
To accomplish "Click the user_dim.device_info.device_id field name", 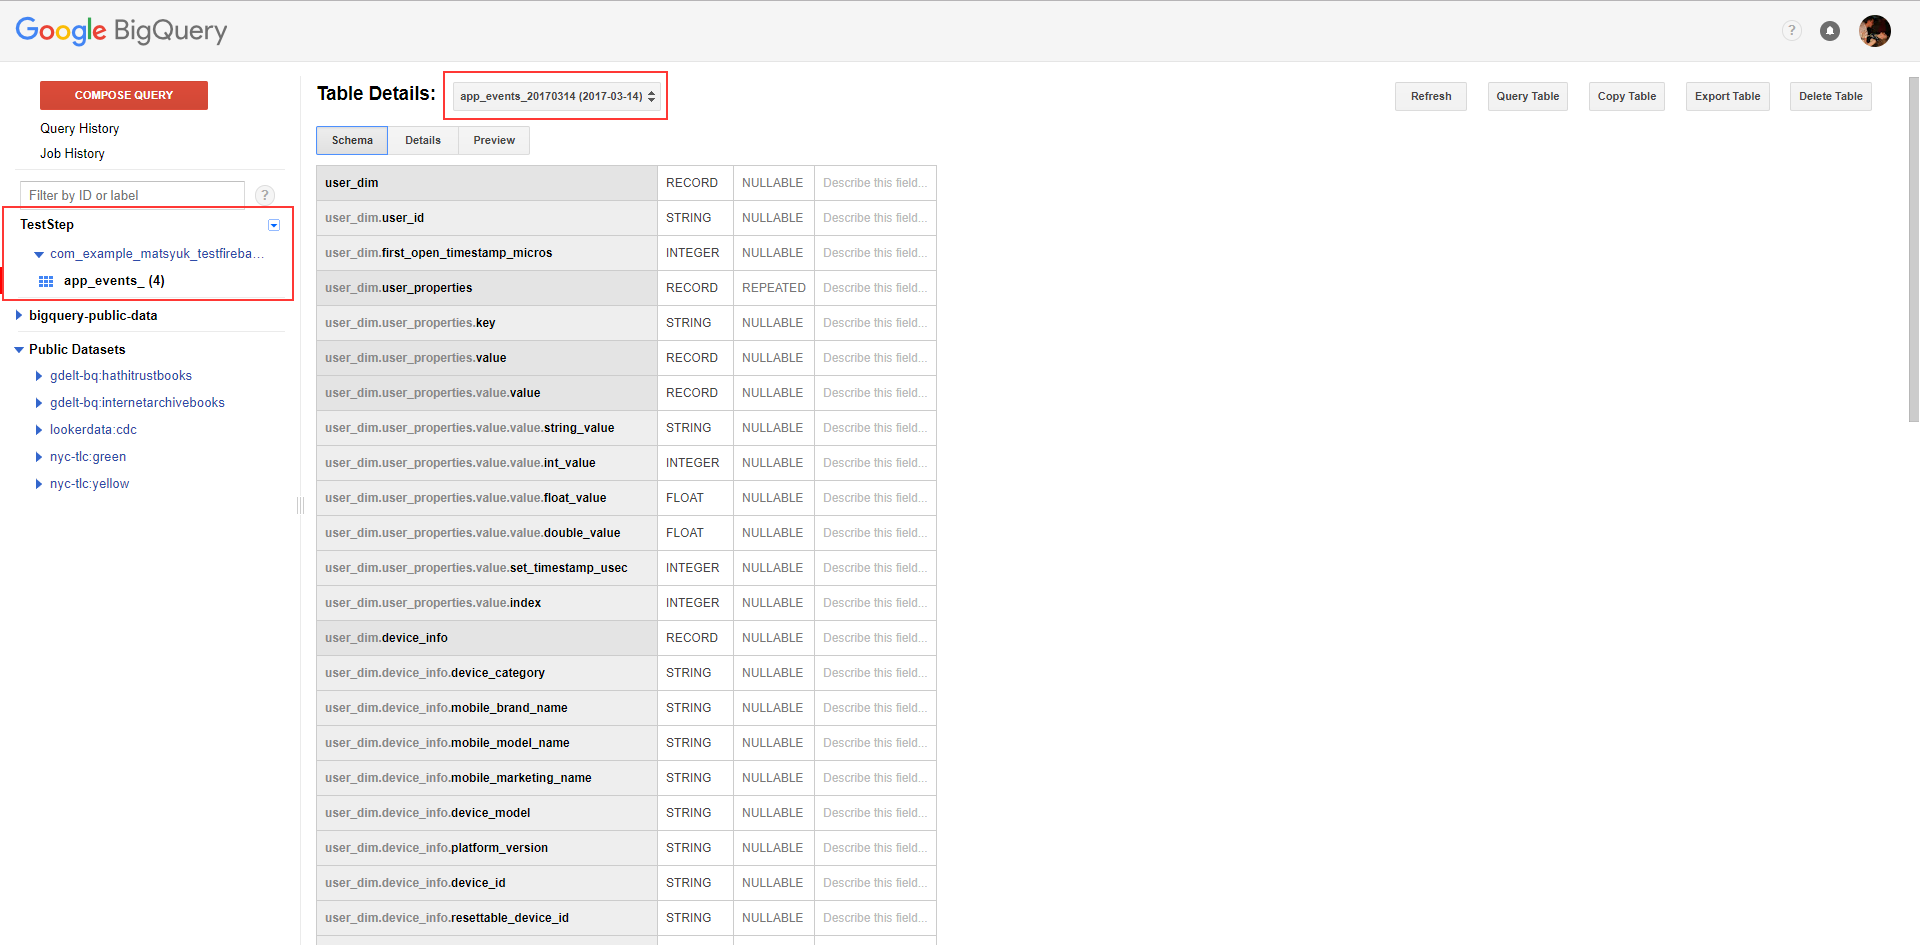I will click(x=415, y=883).
